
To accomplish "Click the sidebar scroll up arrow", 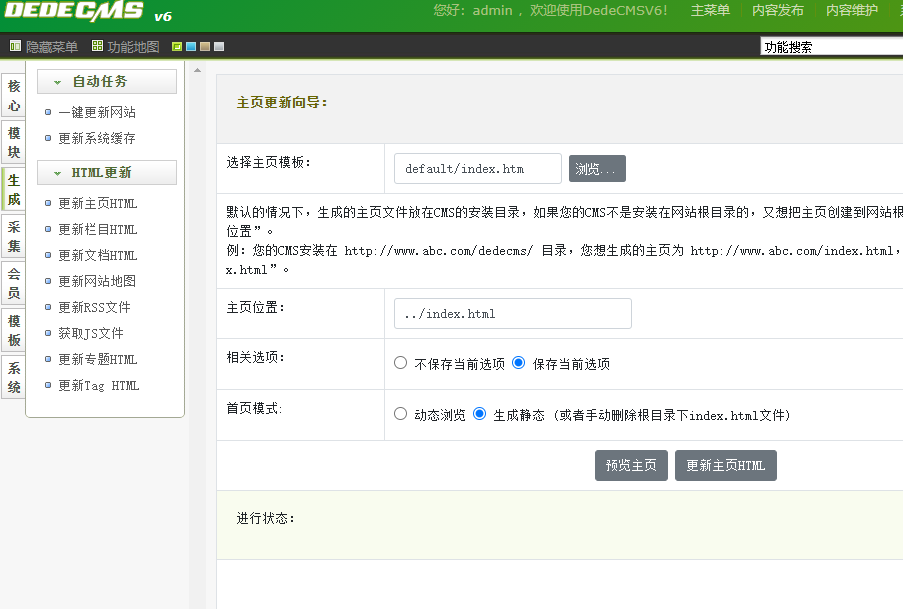I will 198,70.
